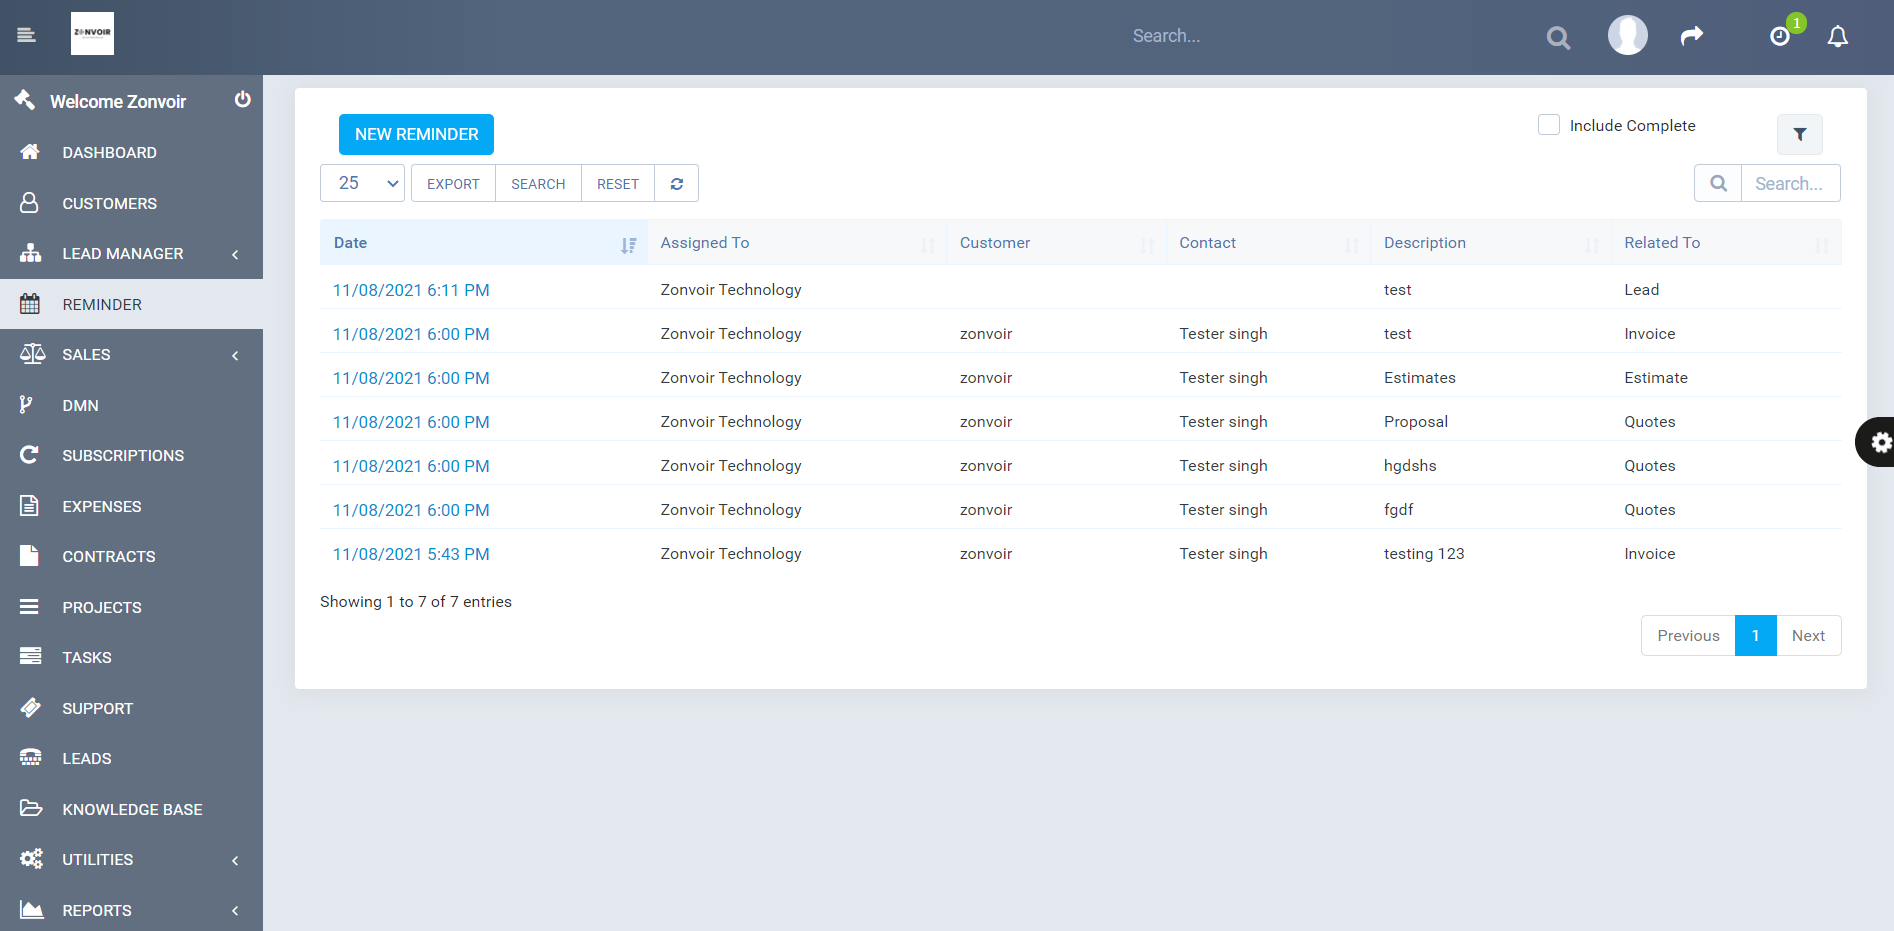Expand the SALES menu section
Image resolution: width=1894 pixels, height=931 pixels.
[x=131, y=354]
